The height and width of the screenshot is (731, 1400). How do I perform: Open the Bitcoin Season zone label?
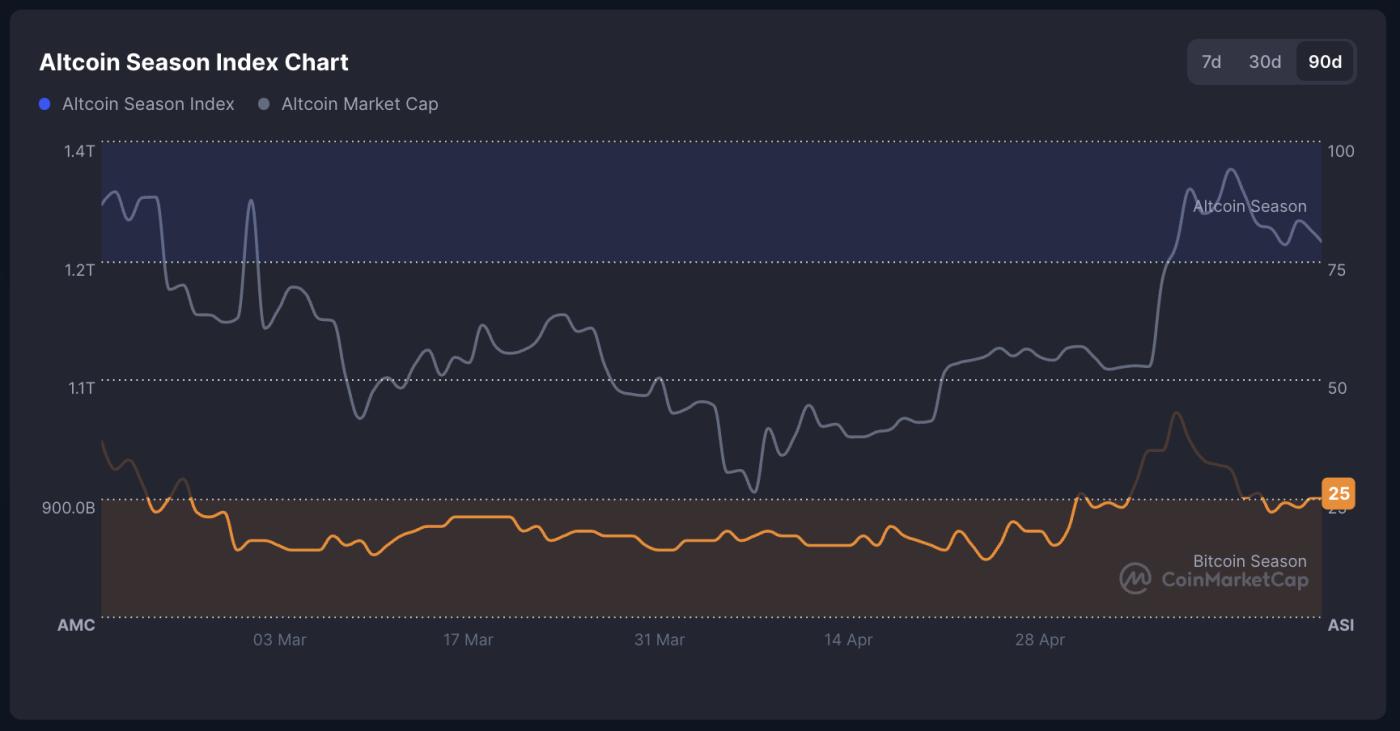(1249, 561)
